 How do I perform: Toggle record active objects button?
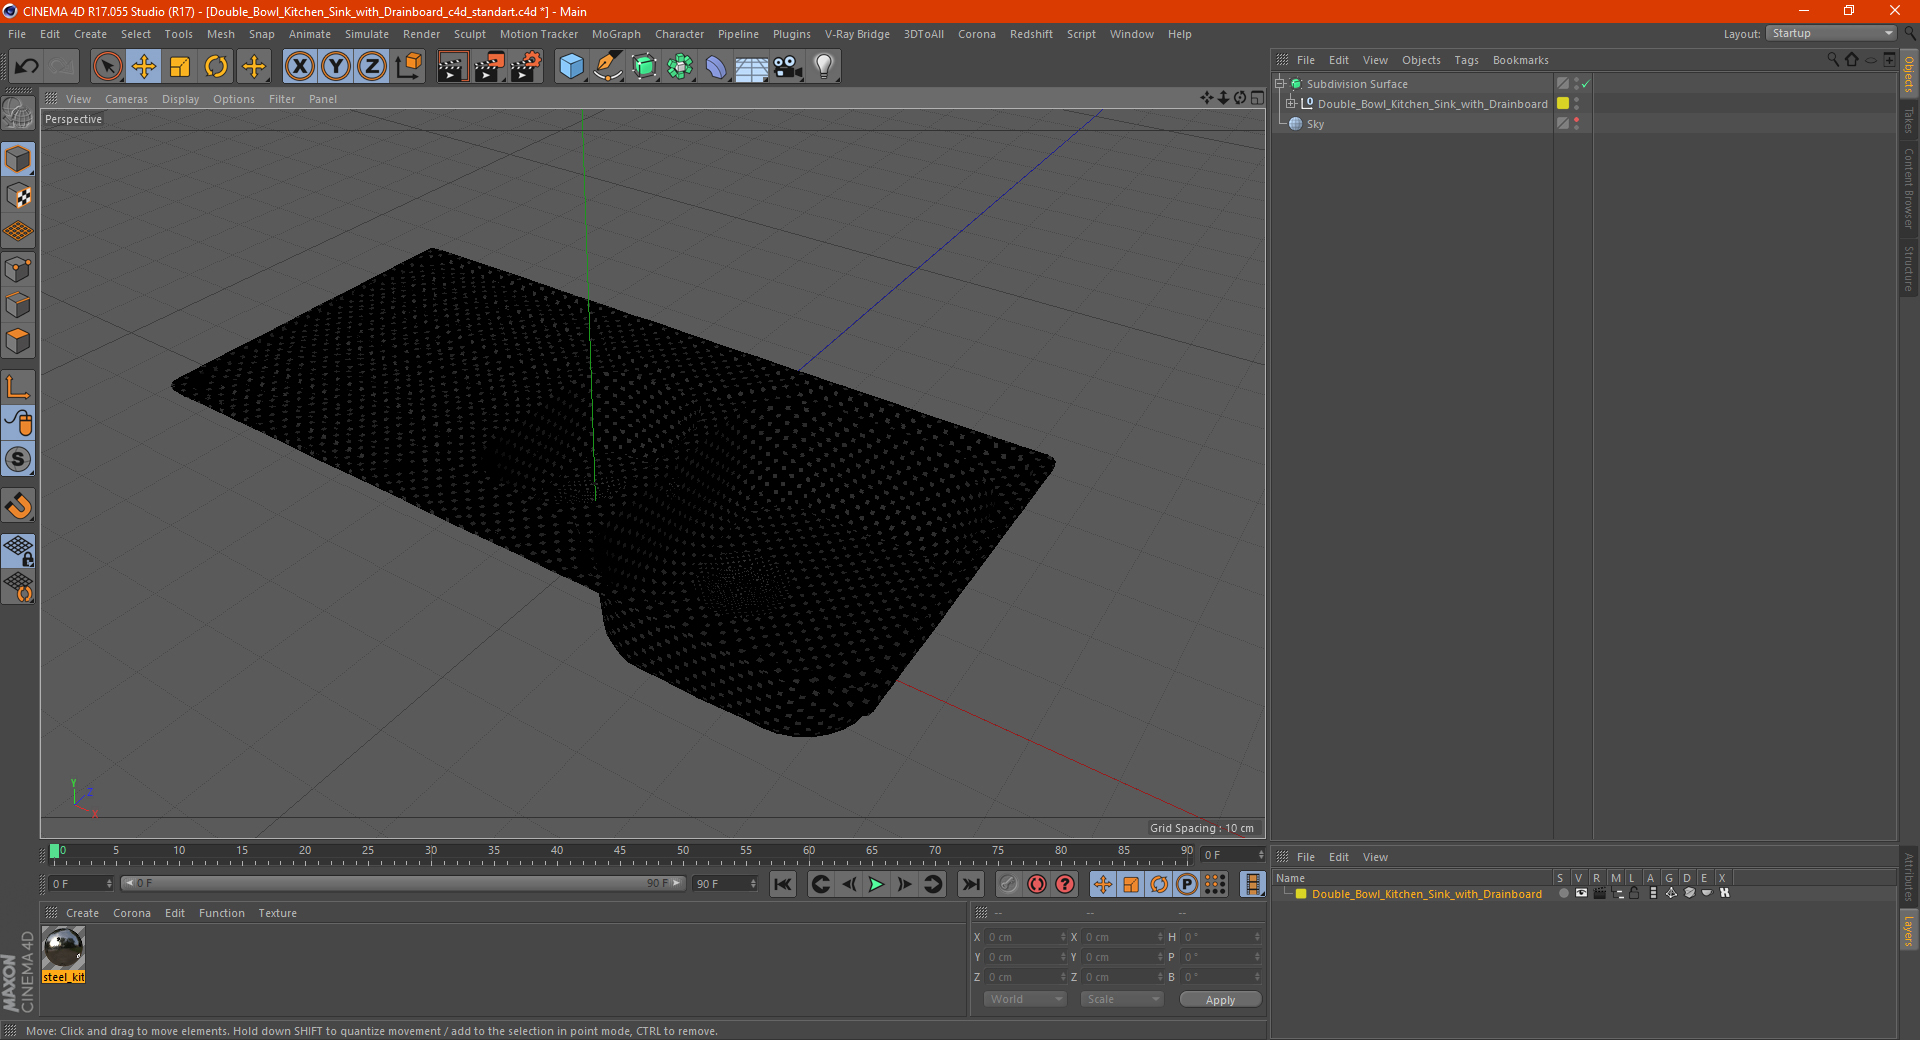[1009, 884]
